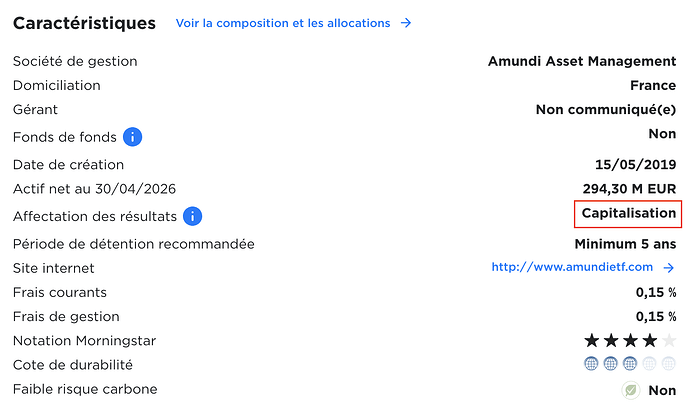Click the Notation Morningstar label
Viewport: 690px width, 412px height.
[x=84, y=341]
